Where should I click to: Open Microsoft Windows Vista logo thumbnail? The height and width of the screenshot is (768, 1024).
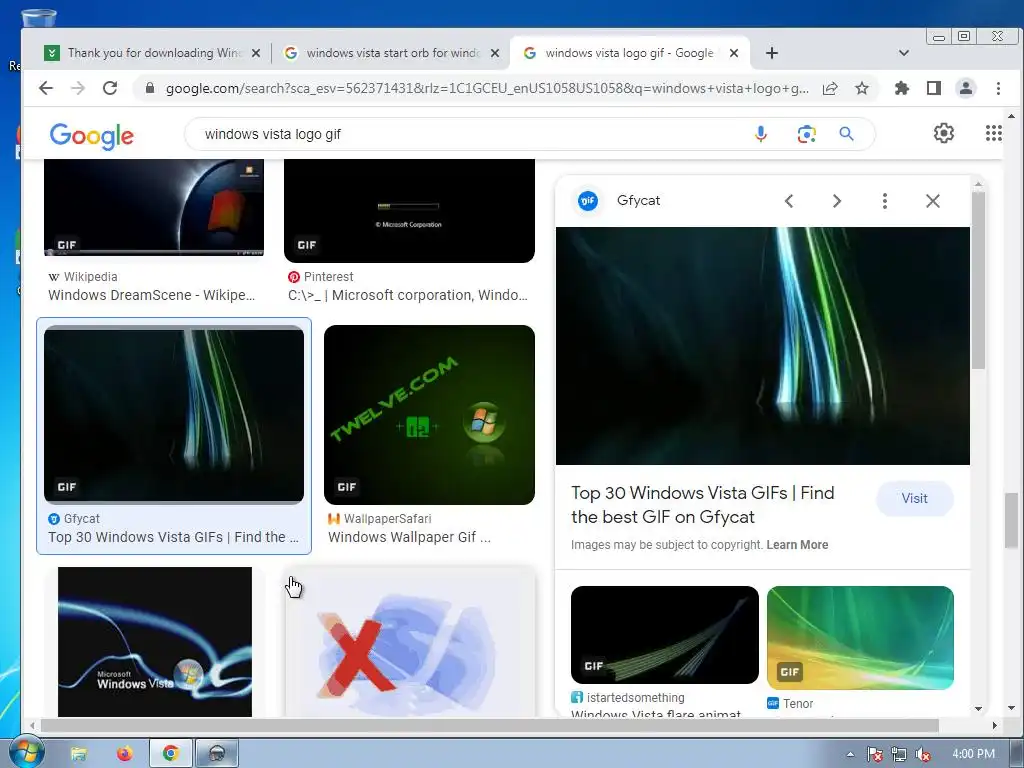[155, 642]
